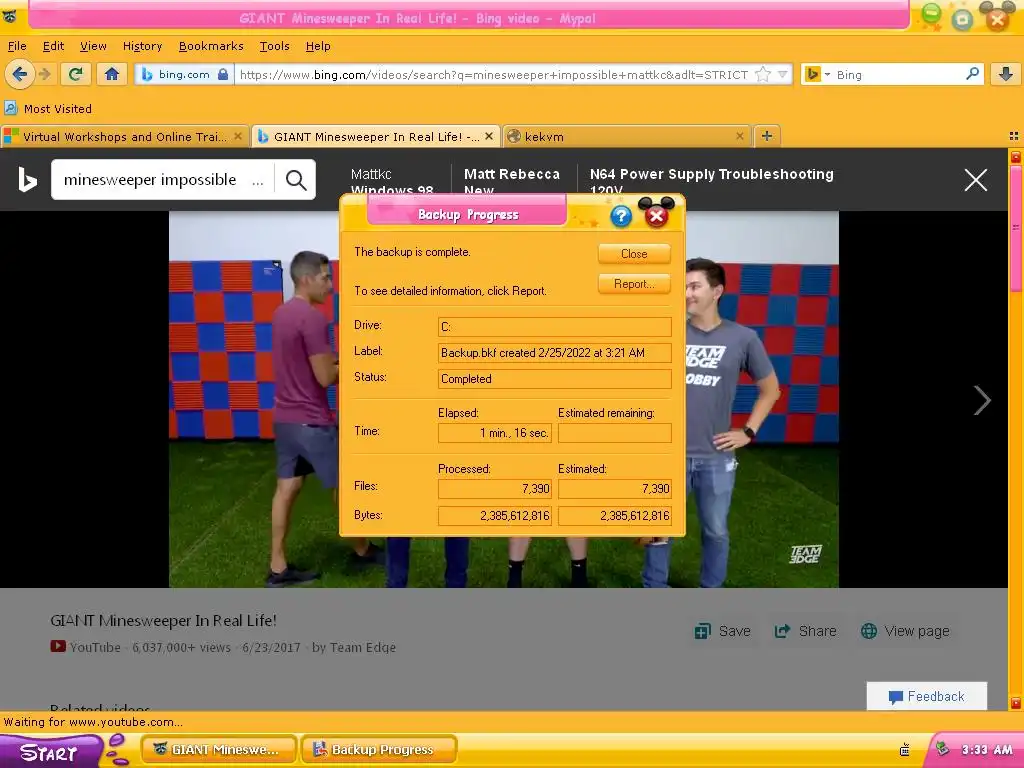This screenshot has width=1024, height=768.
Task: Click the Drive field showing C:
Action: [x=554, y=327]
